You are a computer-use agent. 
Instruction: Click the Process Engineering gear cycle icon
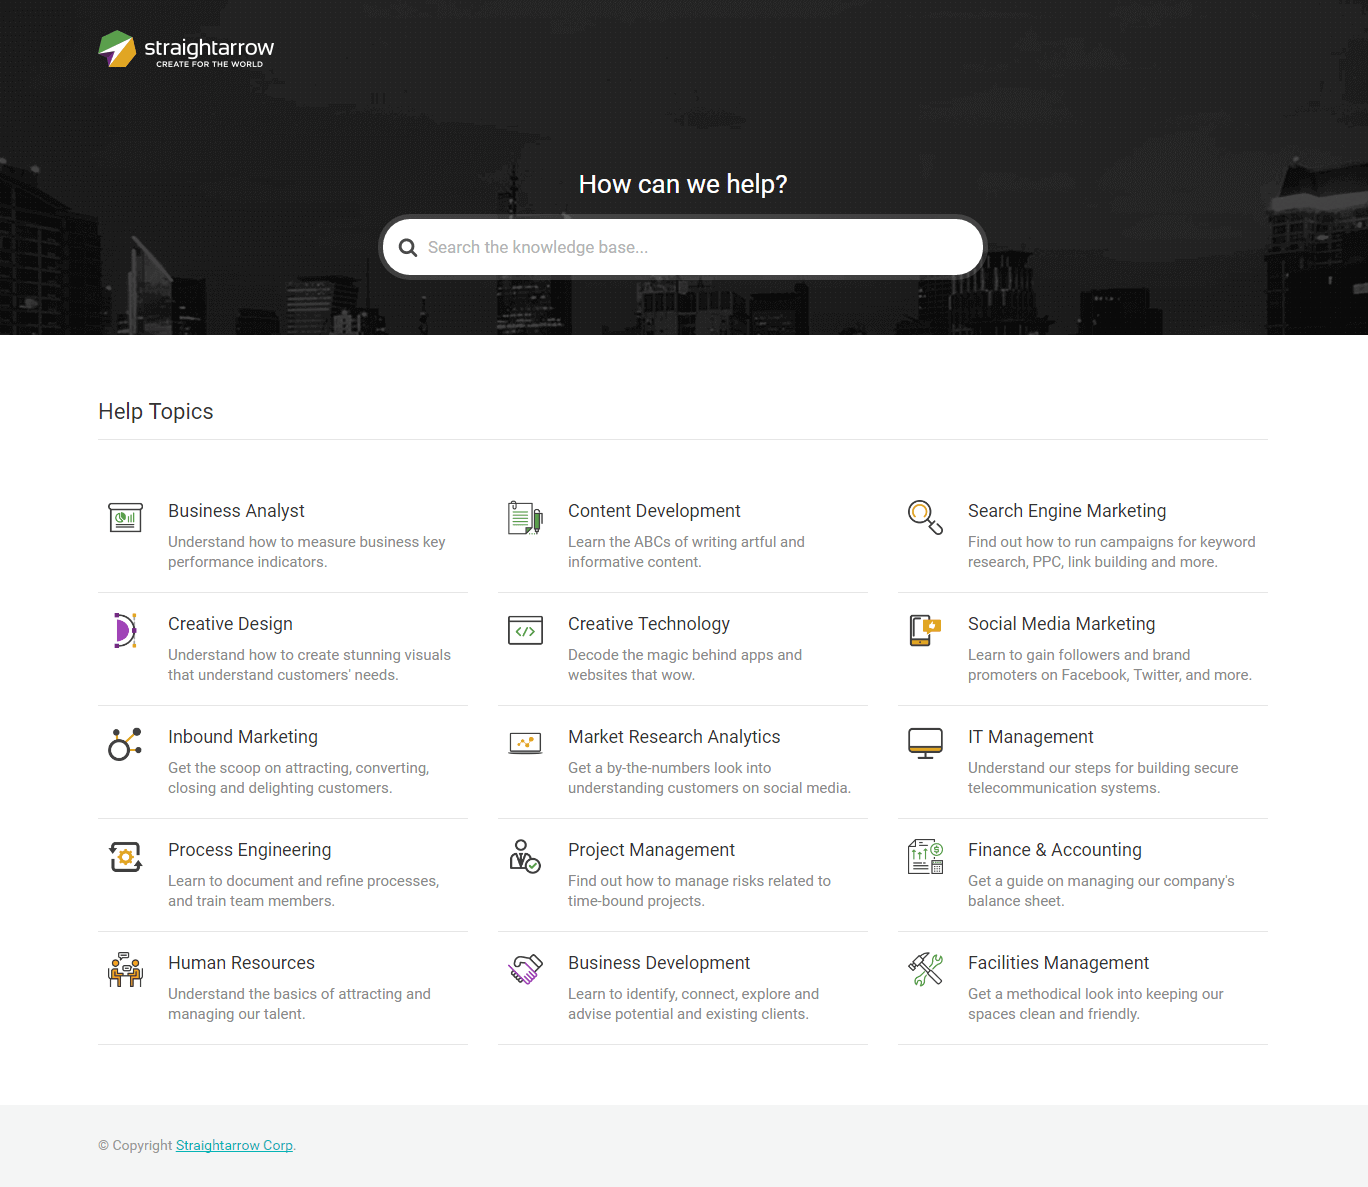click(125, 856)
